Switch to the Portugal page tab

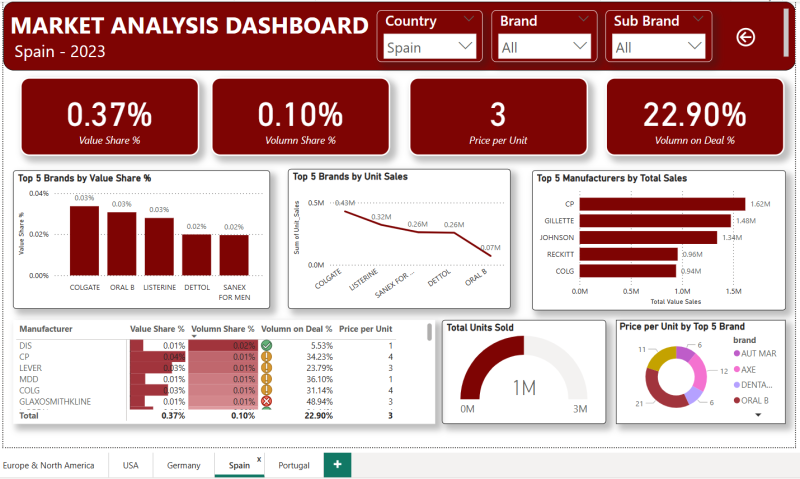pyautogui.click(x=294, y=465)
